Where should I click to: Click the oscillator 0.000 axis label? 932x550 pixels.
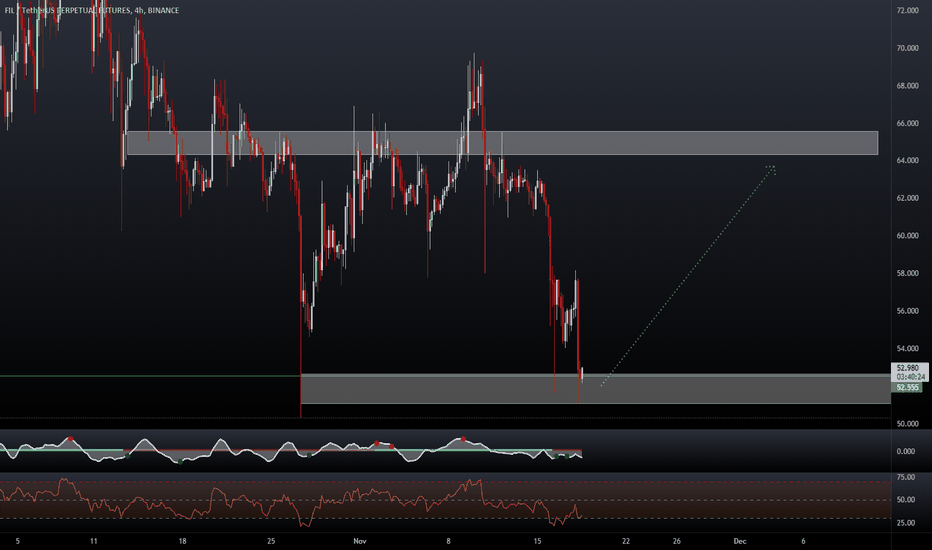click(x=906, y=451)
